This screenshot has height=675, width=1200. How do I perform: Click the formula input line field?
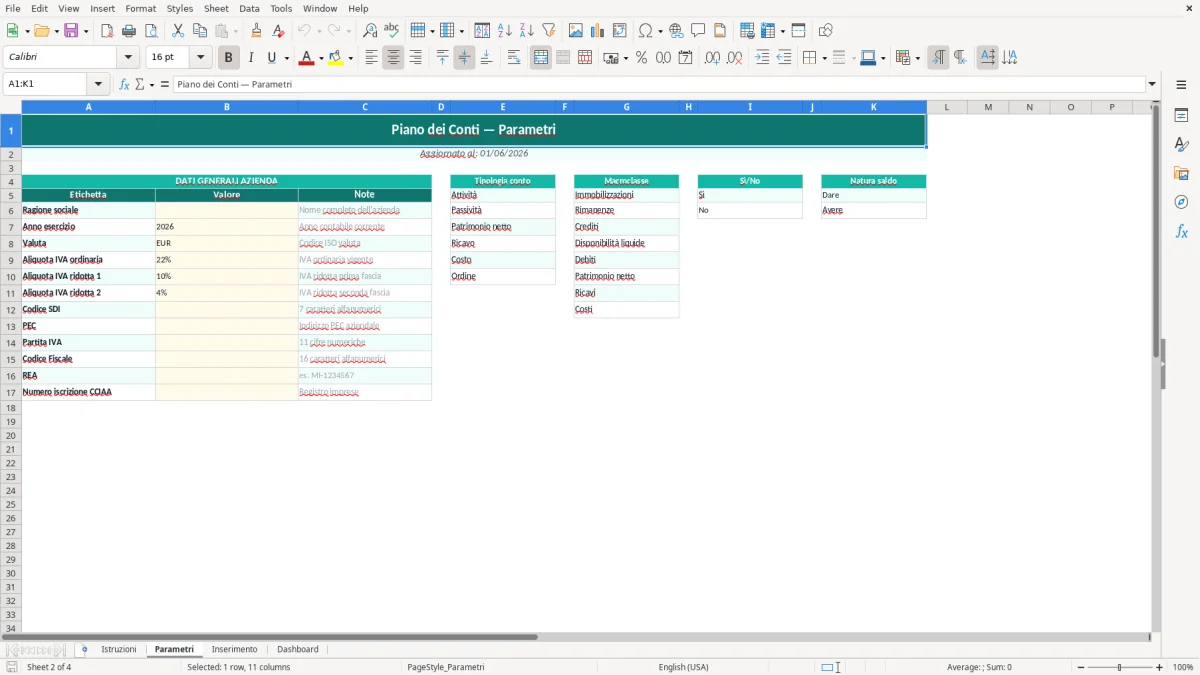[x=659, y=84]
